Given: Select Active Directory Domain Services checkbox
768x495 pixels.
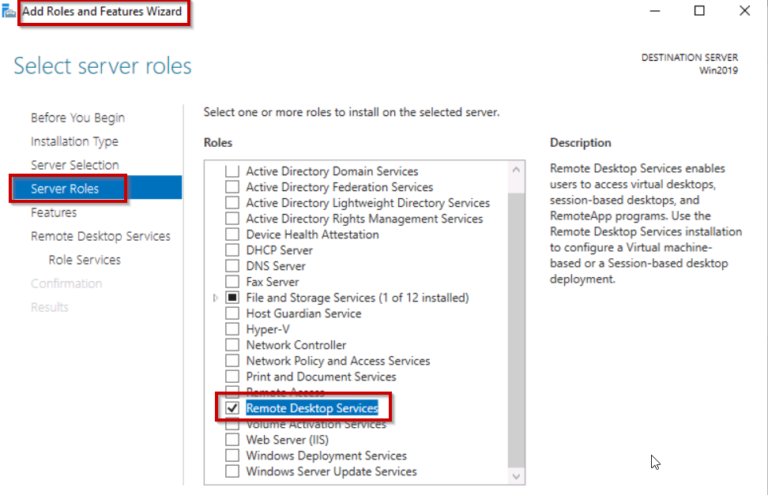Looking at the screenshot, I should point(232,171).
